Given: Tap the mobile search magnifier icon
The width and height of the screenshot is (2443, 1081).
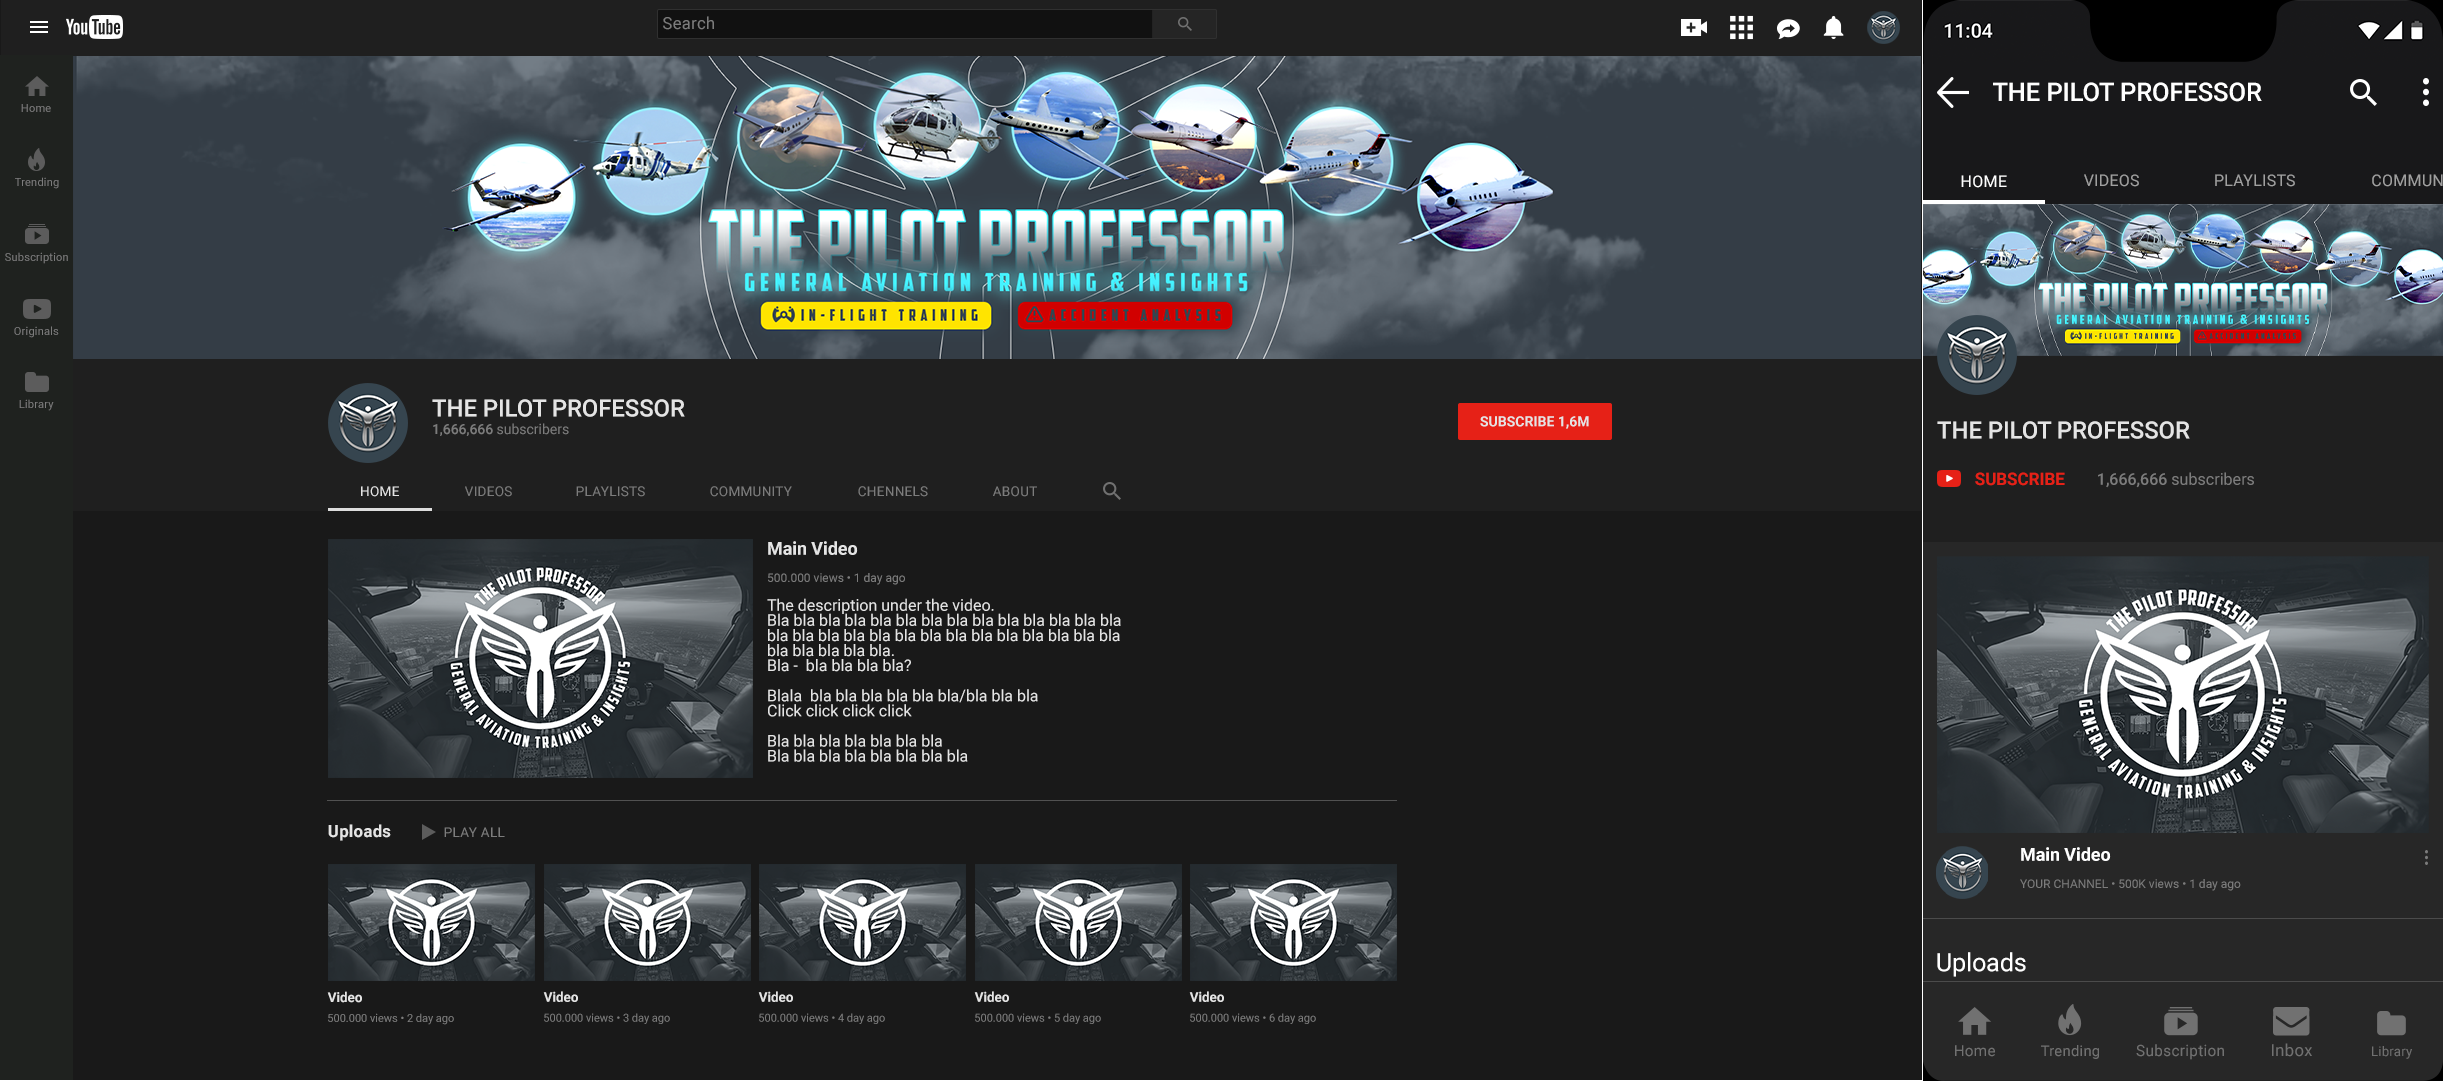Looking at the screenshot, I should point(2362,93).
